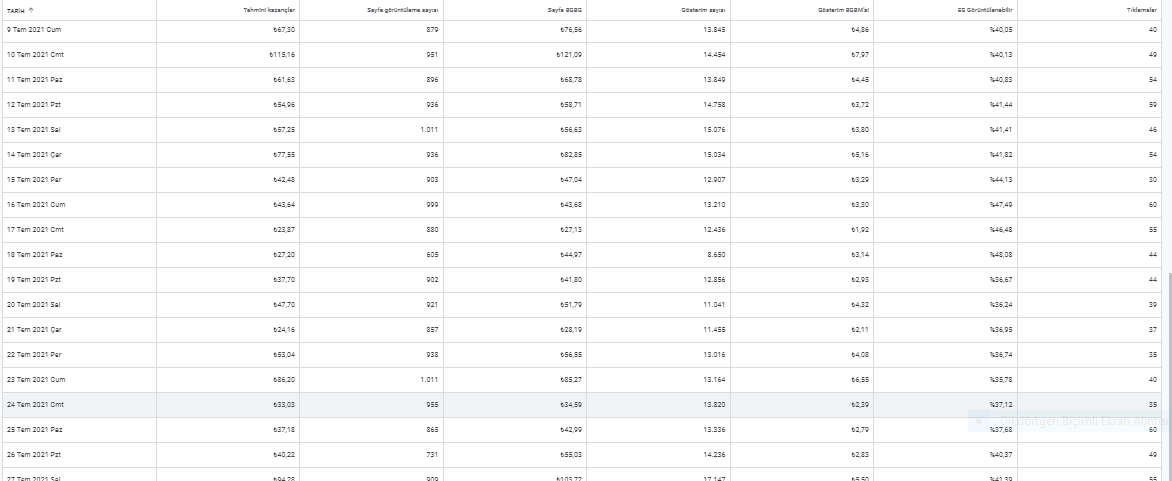The image size is (1172, 481).
Task: Click the Gösterim sayısı column header
Action: coord(702,10)
